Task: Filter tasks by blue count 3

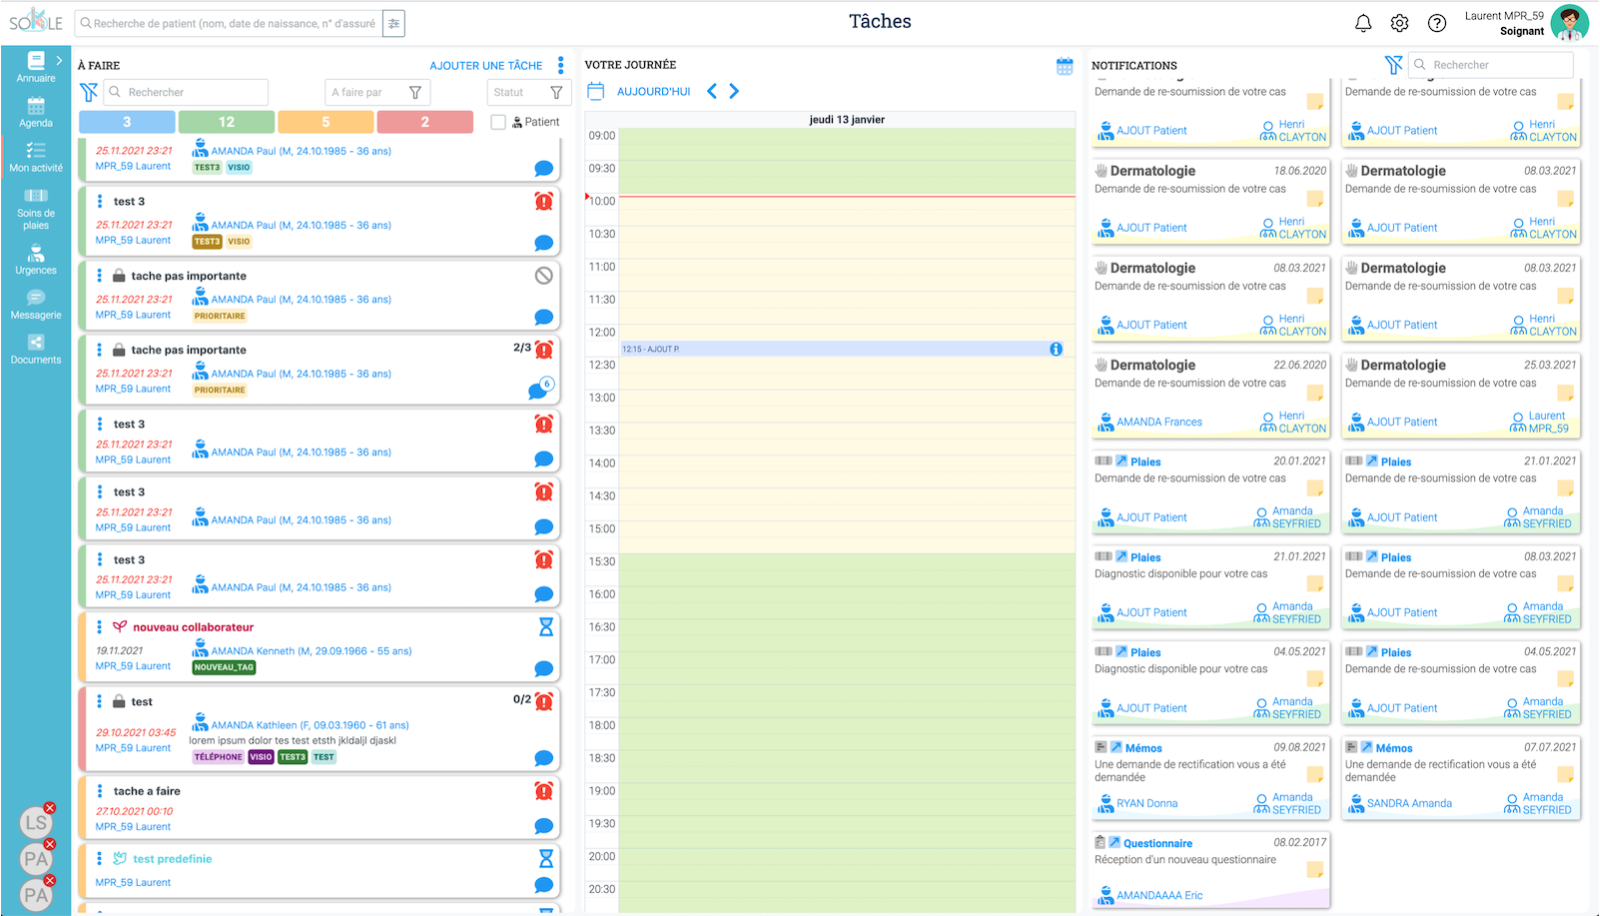Action: (x=127, y=122)
